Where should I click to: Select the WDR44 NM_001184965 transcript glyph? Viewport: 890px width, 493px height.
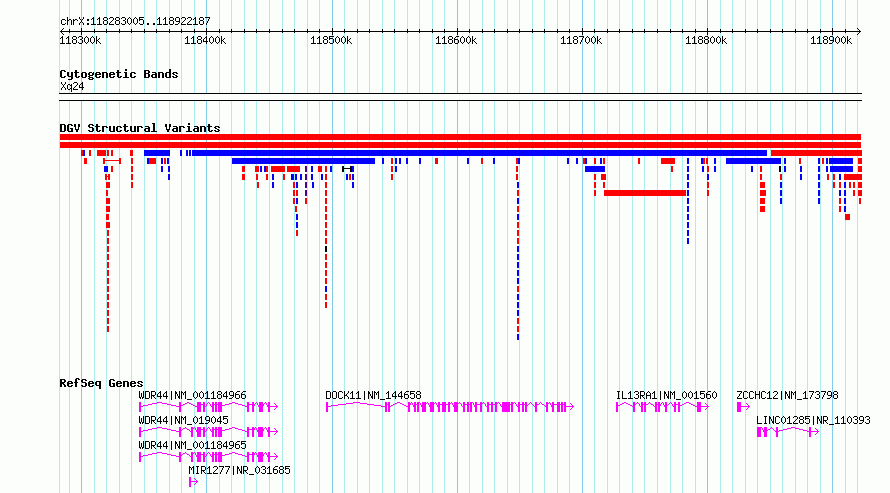[x=208, y=457]
